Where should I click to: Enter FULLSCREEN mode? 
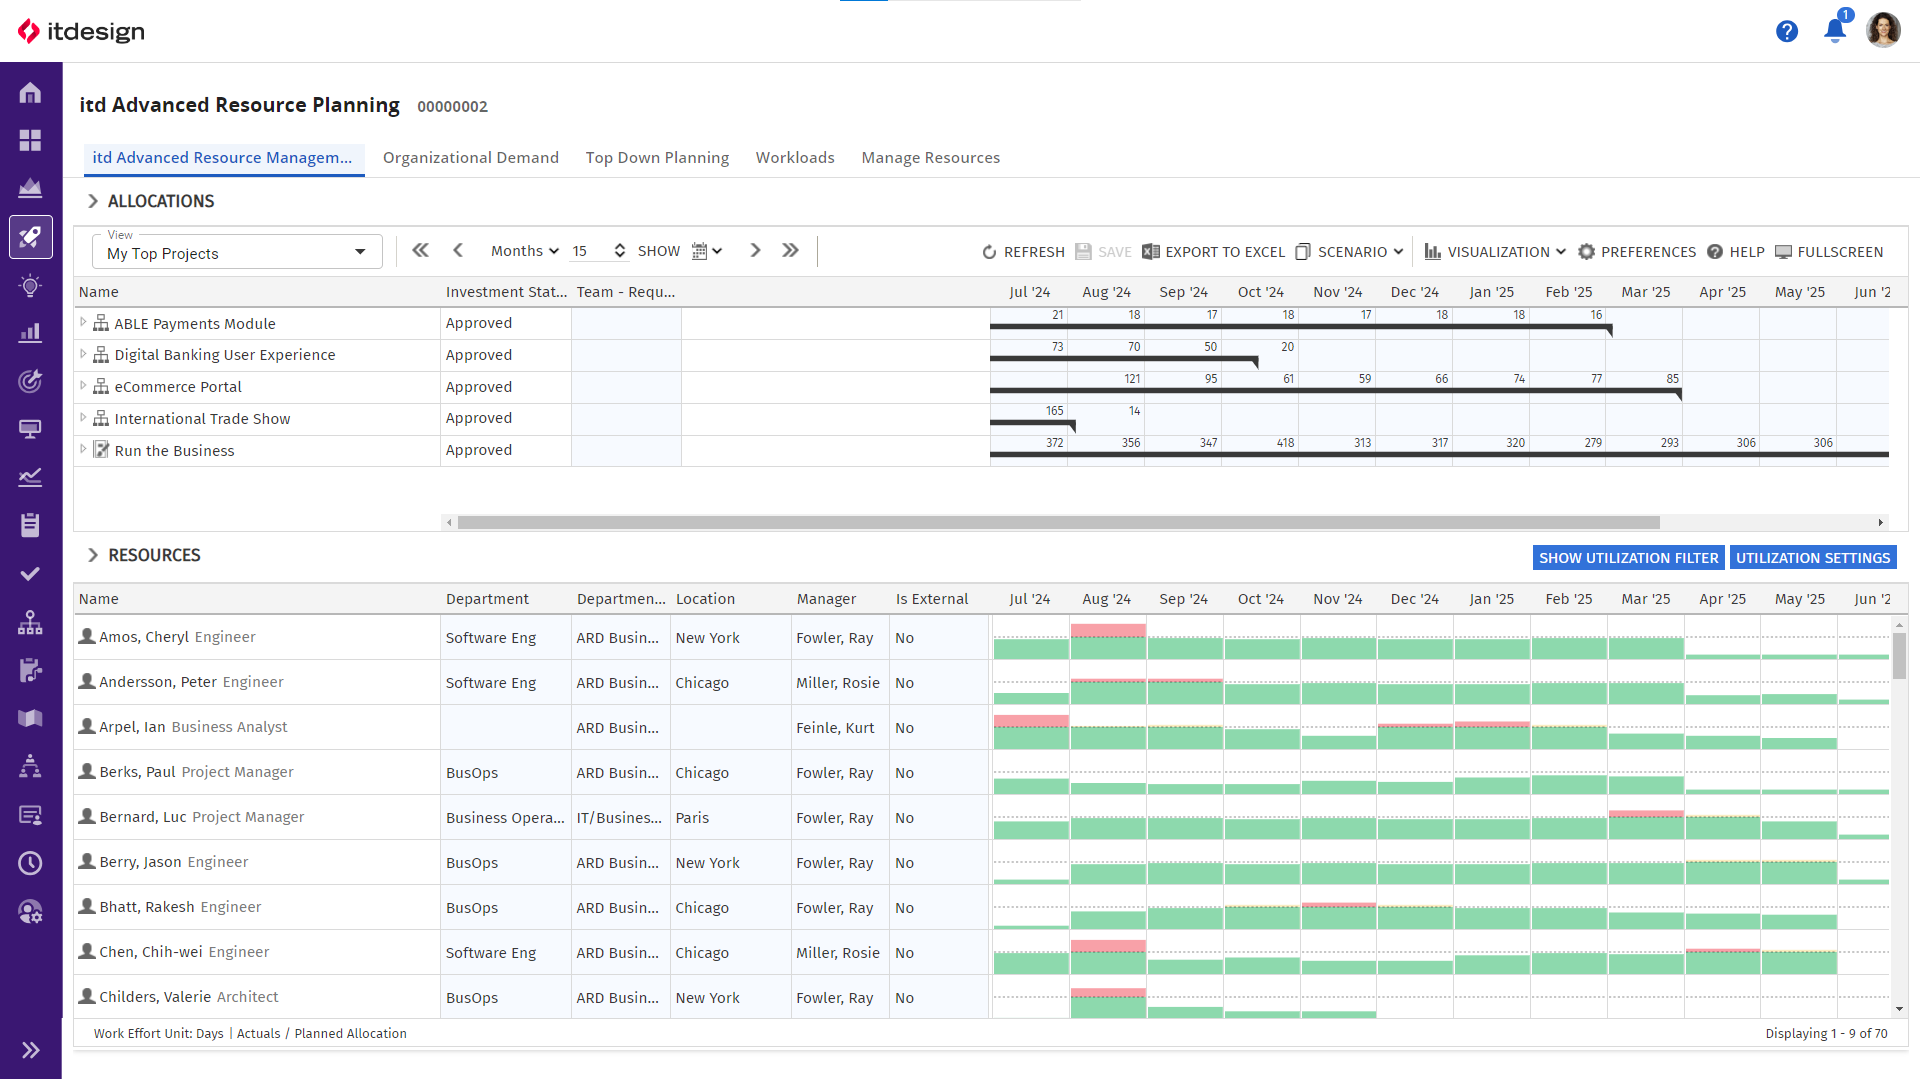1829,252
